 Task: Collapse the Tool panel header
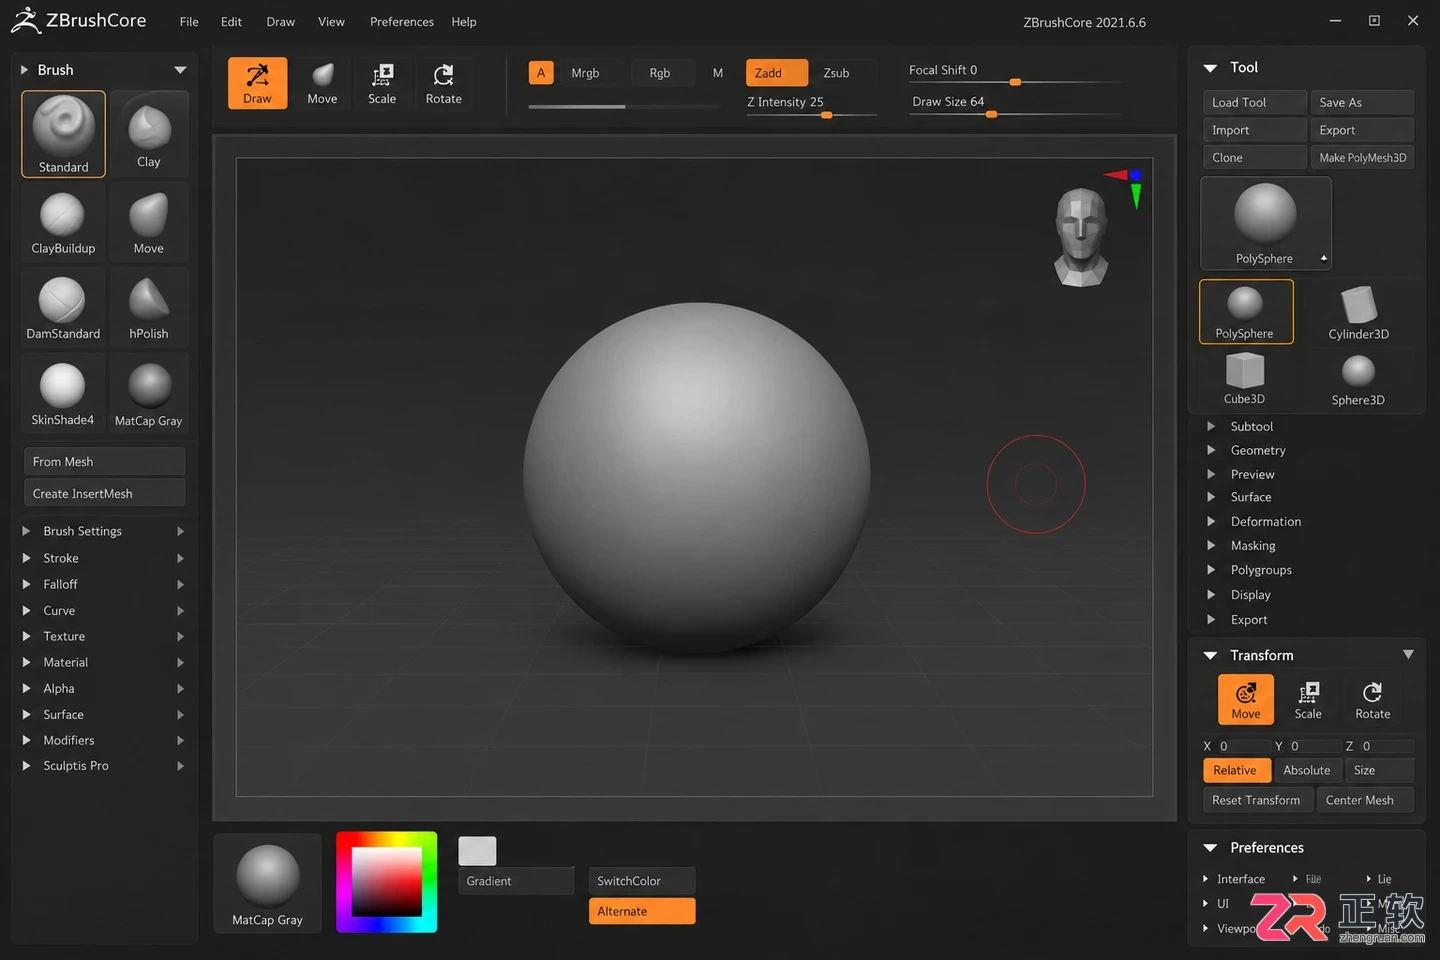pos(1210,68)
